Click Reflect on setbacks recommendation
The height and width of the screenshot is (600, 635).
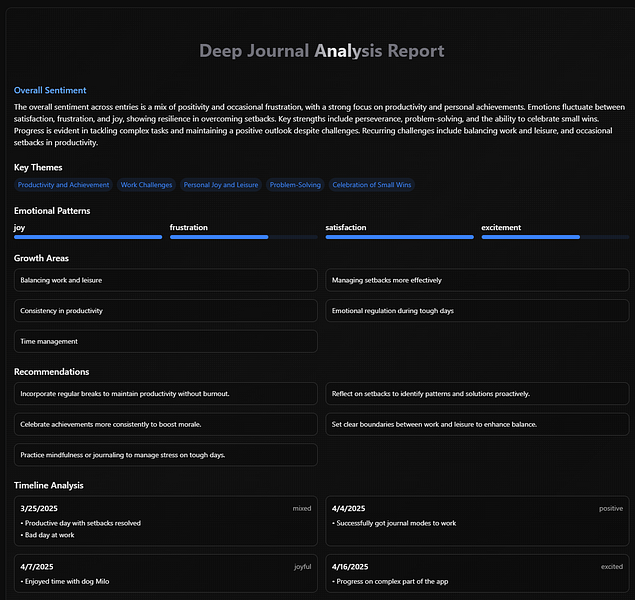coord(477,394)
